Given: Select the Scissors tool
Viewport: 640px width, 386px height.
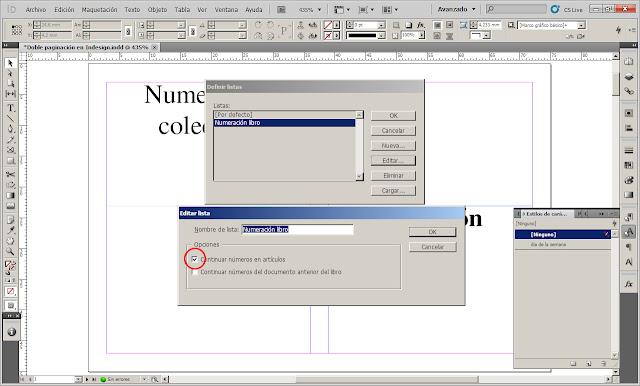Looking at the screenshot, I should pyautogui.click(x=11, y=175).
